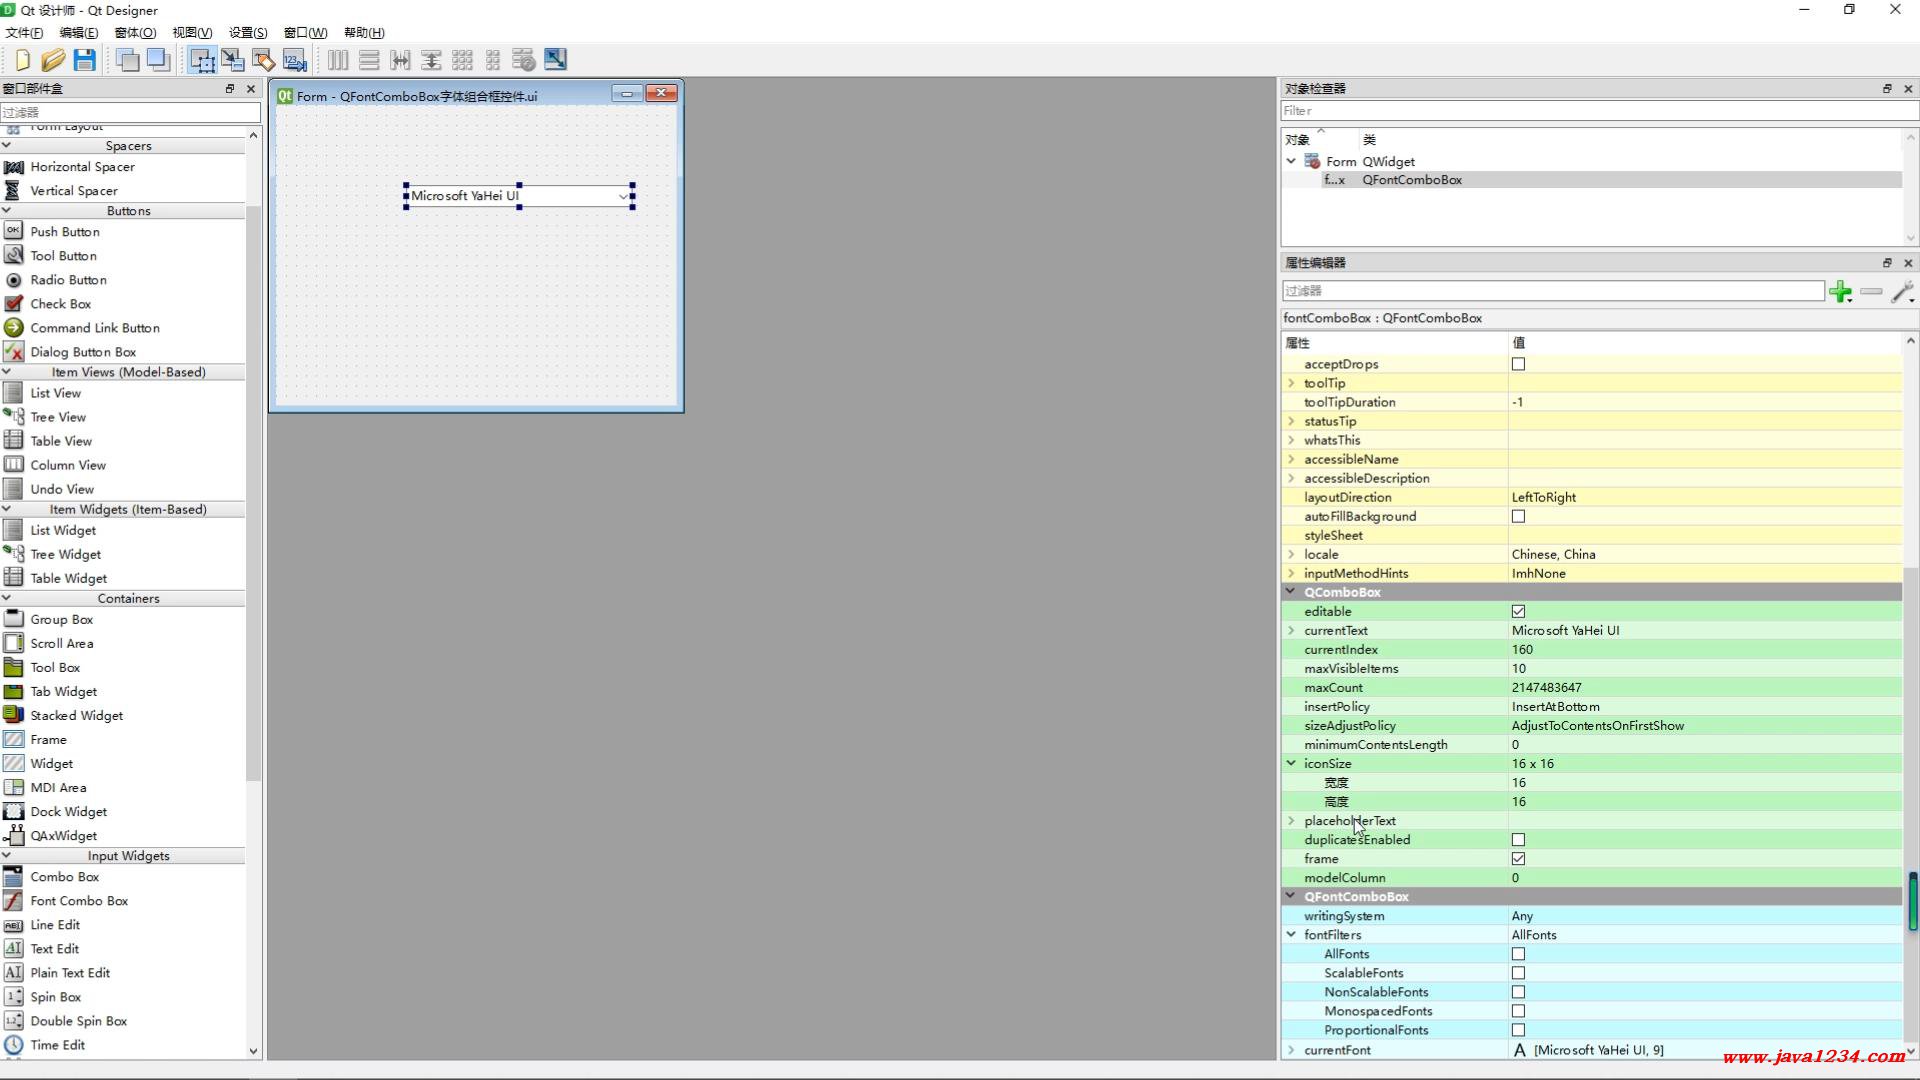Check the MonospacedFonts filter checkbox

tap(1518, 1011)
